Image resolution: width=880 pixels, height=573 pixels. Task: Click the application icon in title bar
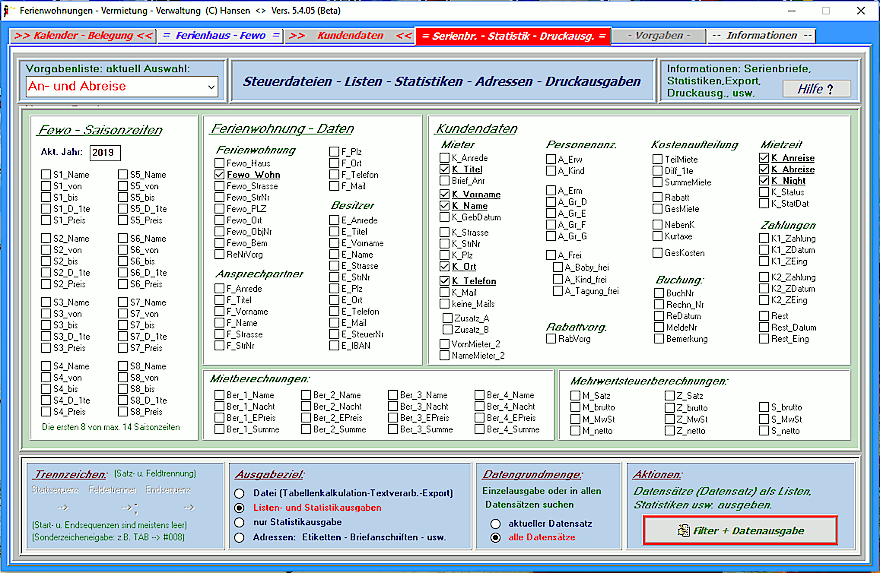[10, 9]
